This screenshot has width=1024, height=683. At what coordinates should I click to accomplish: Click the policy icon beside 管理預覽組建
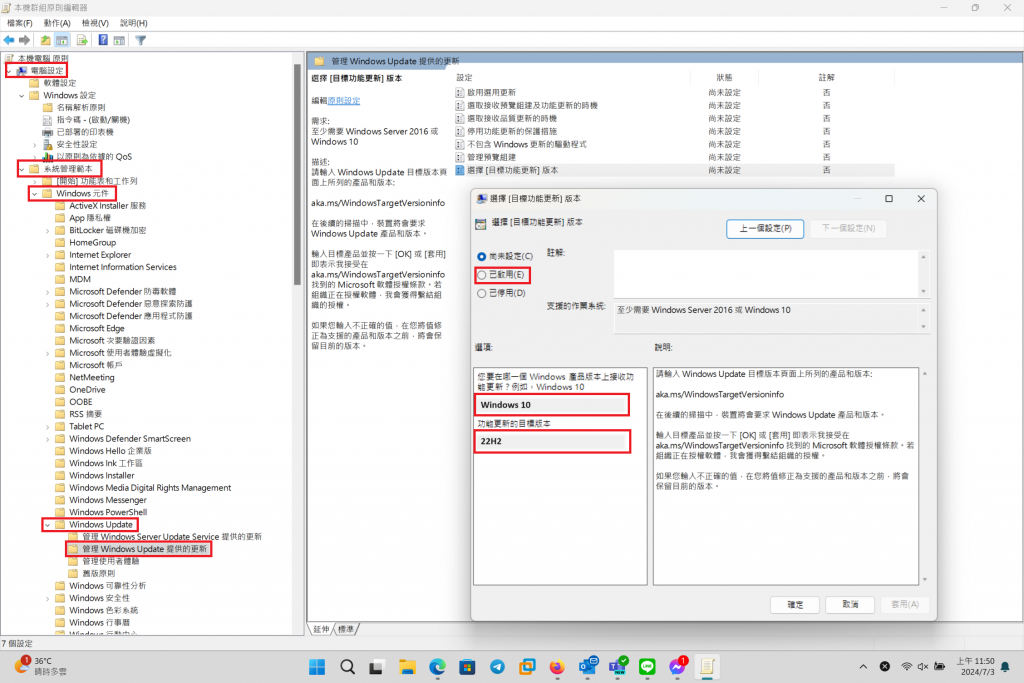tap(460, 157)
